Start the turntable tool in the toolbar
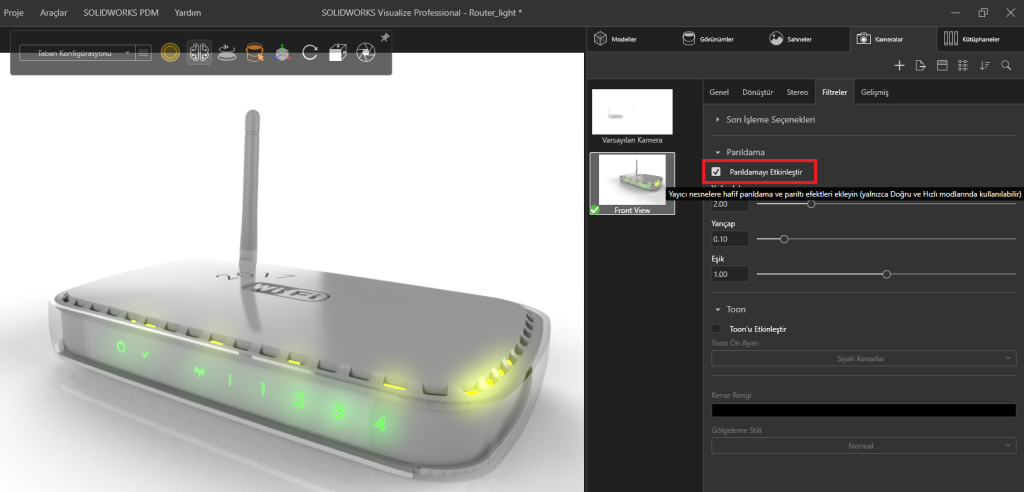The image size is (1024, 492). [x=228, y=53]
